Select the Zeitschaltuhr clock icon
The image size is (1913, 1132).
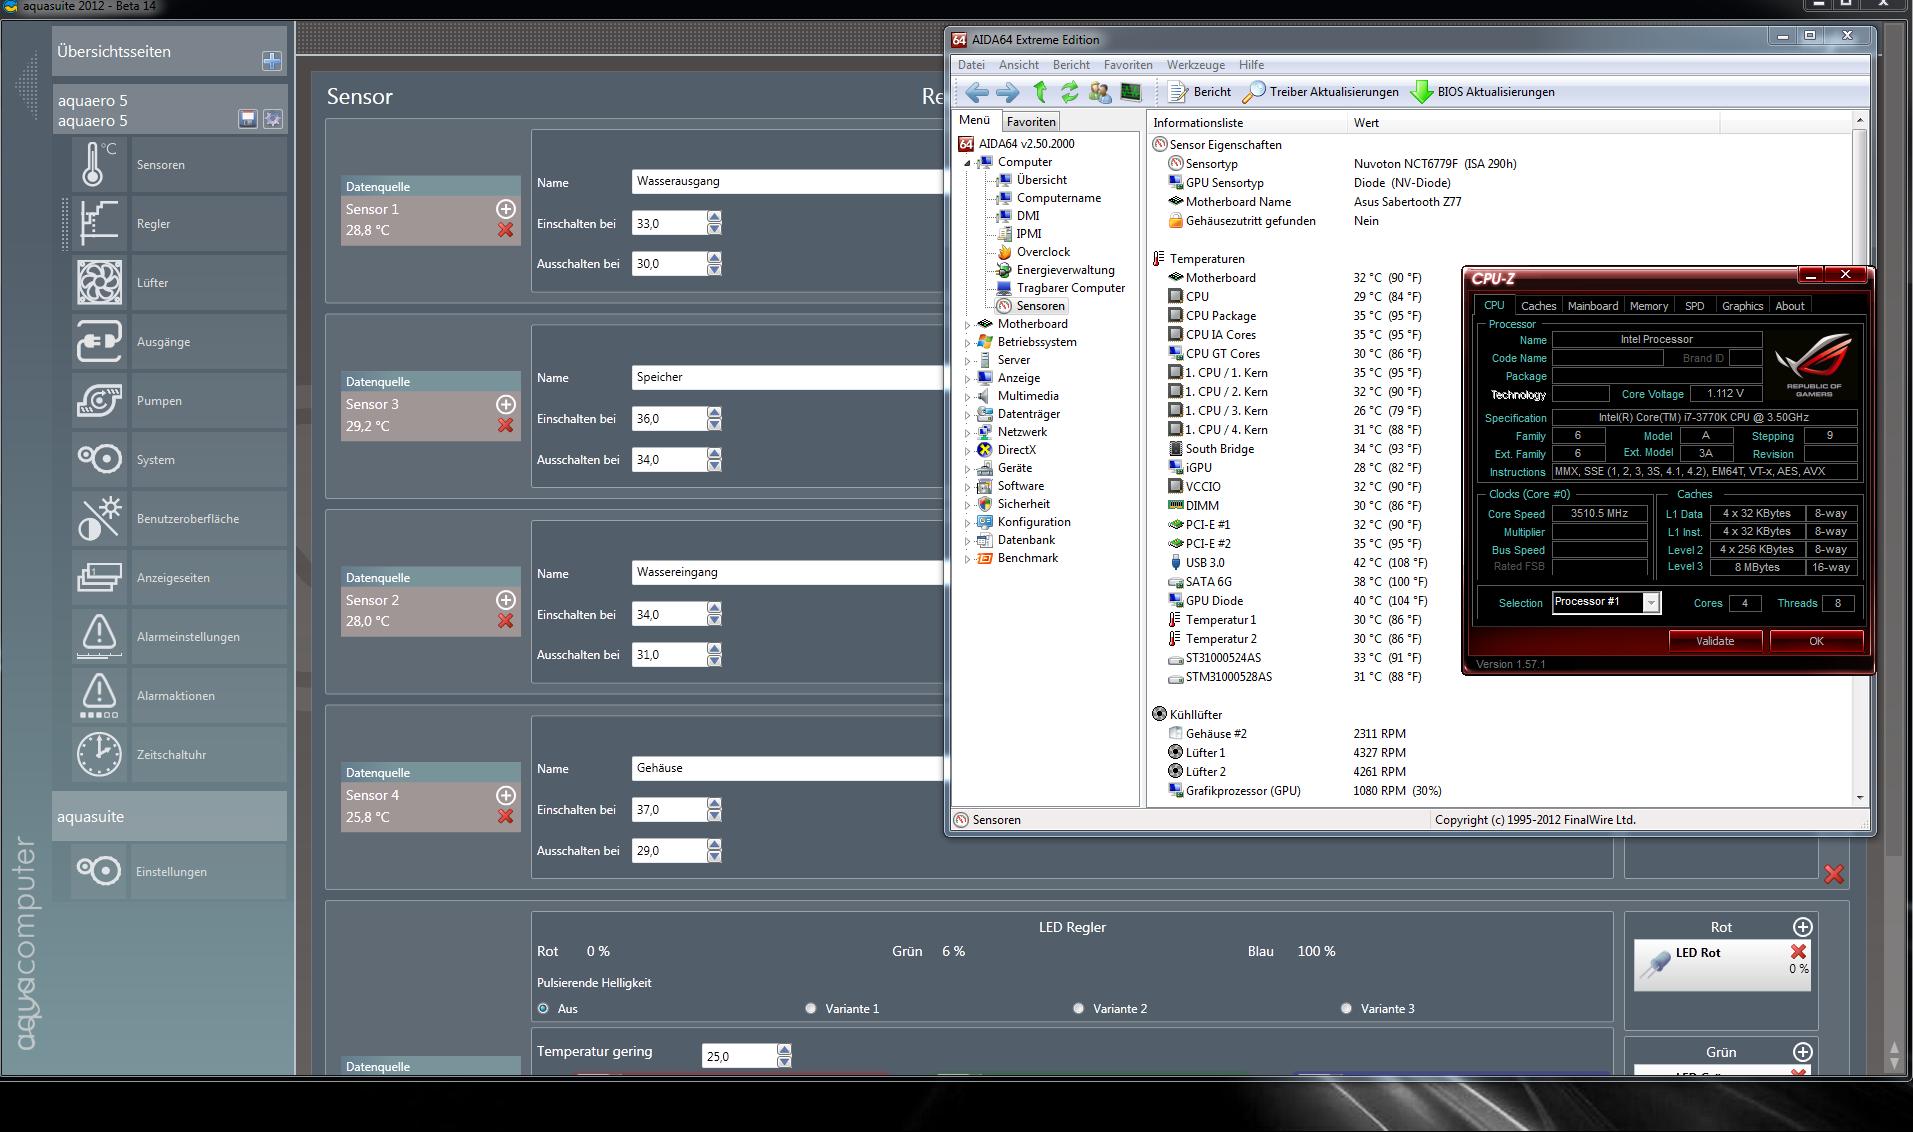(99, 755)
